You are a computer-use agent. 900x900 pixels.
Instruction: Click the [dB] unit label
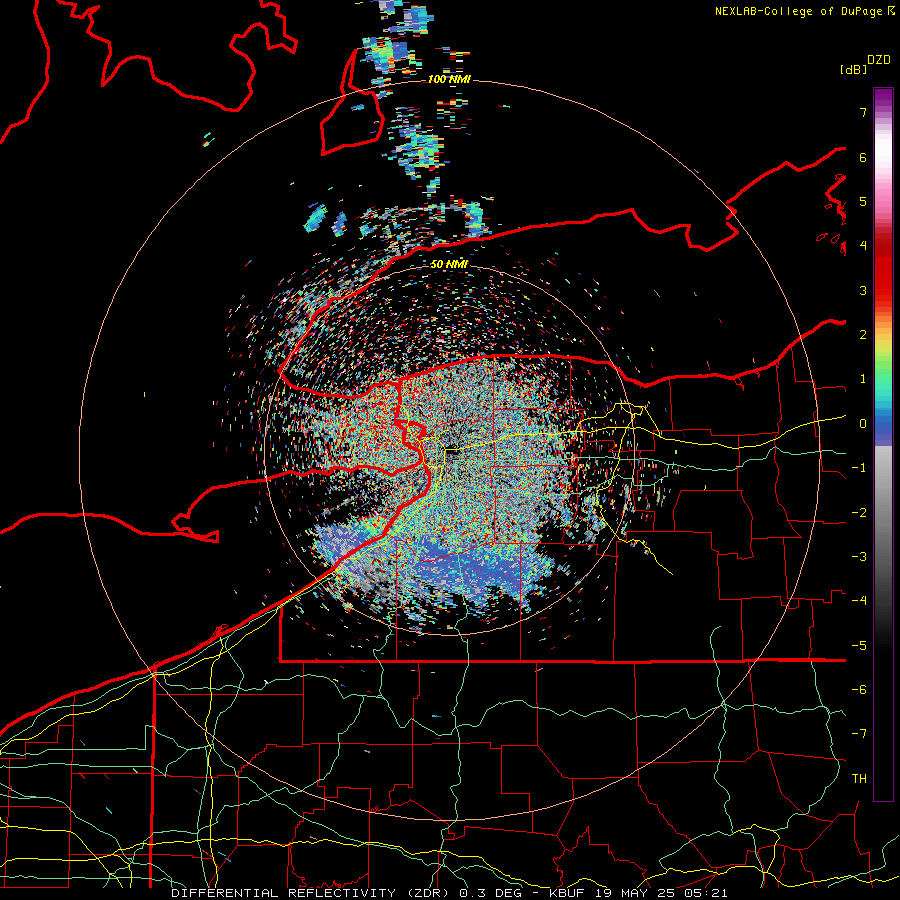(853, 69)
